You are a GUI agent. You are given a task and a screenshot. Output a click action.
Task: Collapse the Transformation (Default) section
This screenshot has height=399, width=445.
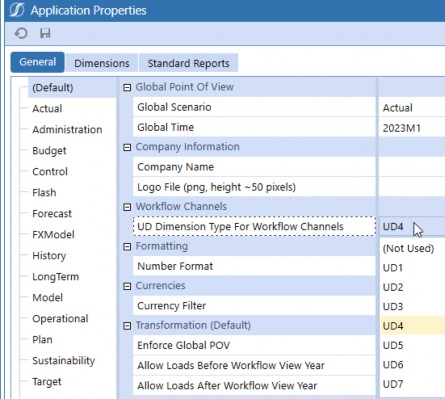(x=127, y=326)
